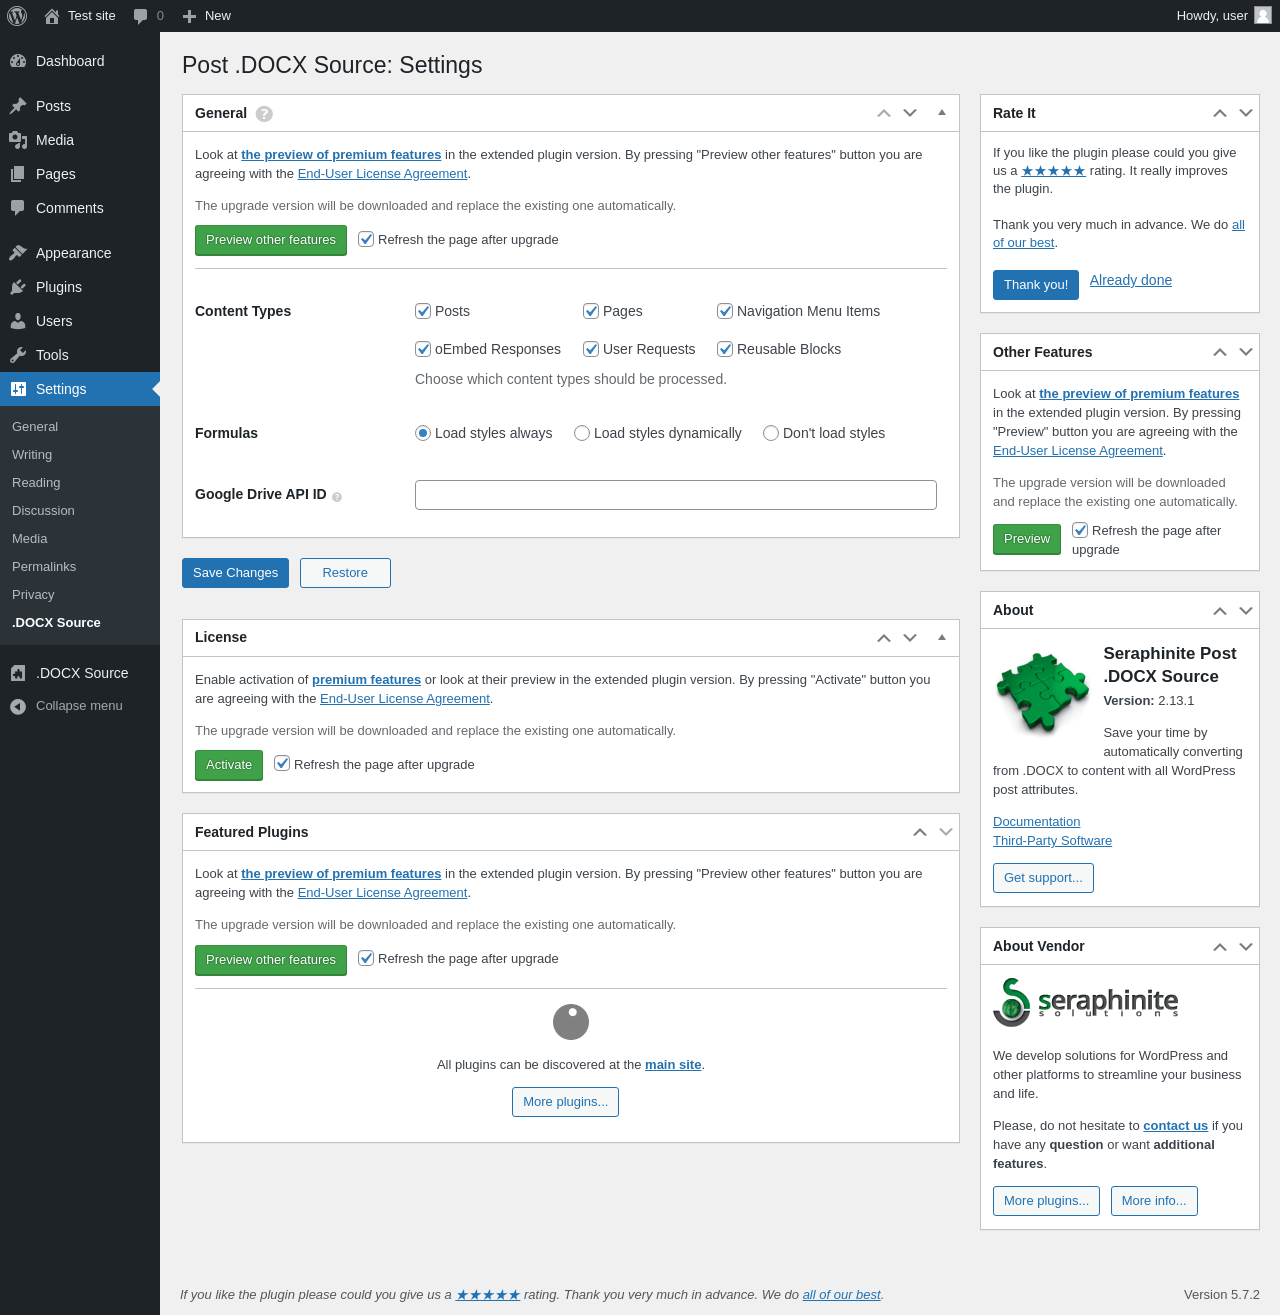Click More info... button

point(1154,1201)
